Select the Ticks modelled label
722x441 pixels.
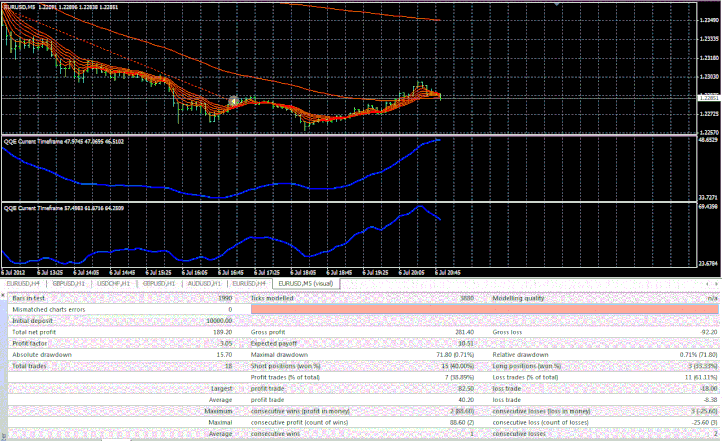(x=272, y=298)
